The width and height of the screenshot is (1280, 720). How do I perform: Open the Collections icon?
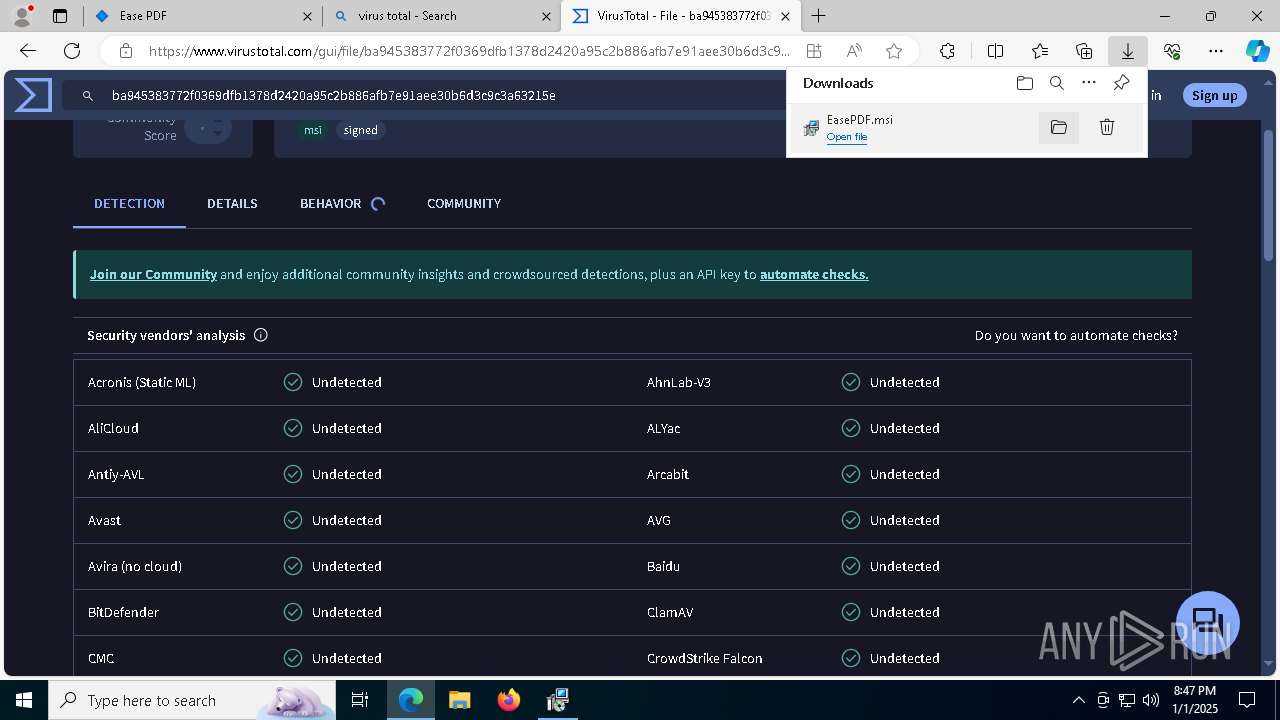pyautogui.click(x=1084, y=51)
